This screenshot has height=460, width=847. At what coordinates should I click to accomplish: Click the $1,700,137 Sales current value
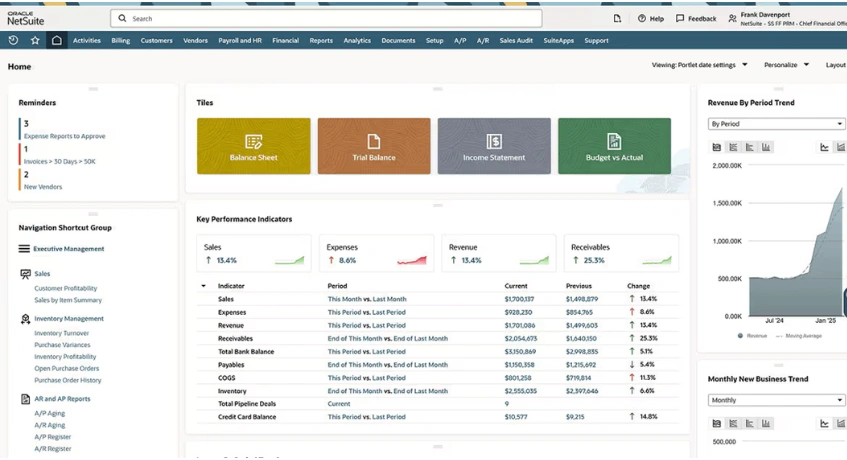(519, 299)
